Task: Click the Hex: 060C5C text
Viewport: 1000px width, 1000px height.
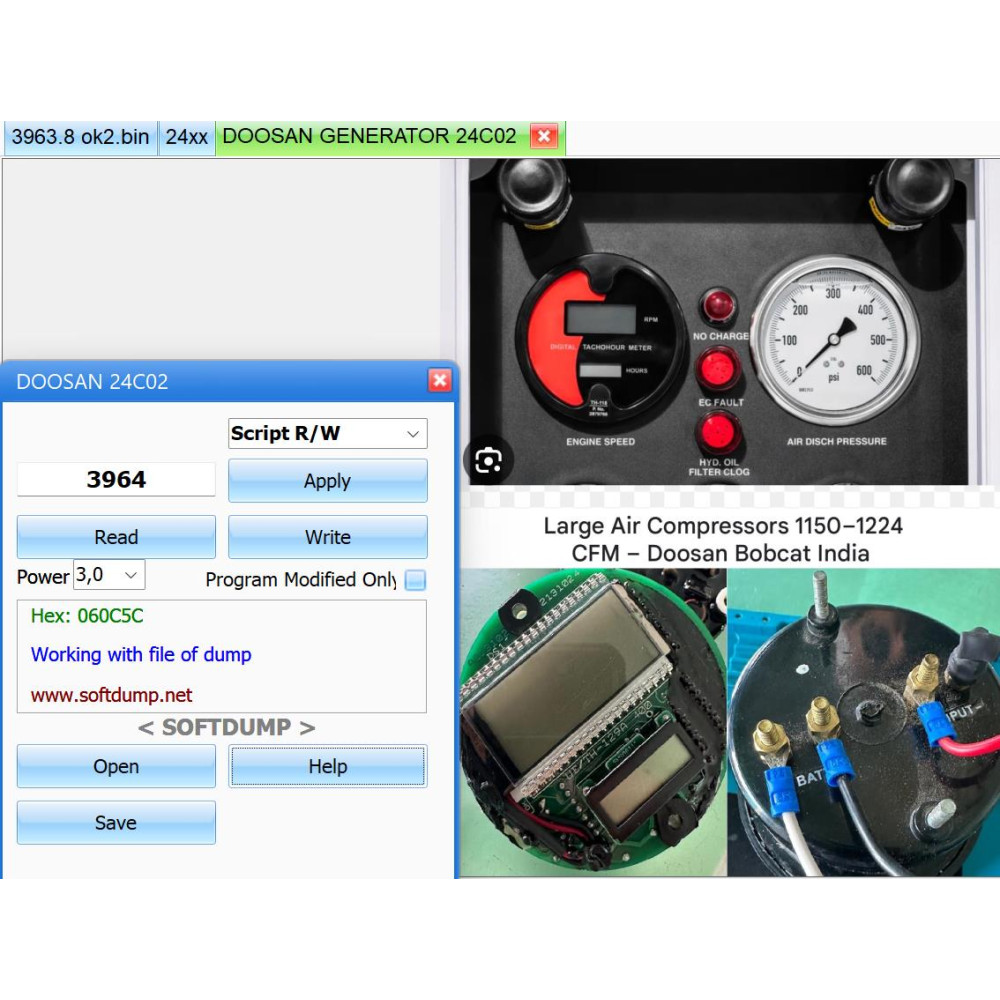Action: tap(87, 615)
